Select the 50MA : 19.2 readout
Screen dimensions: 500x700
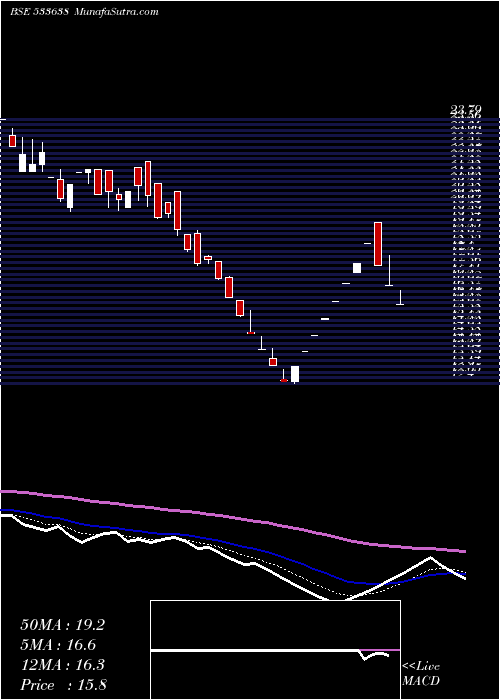click(63, 625)
